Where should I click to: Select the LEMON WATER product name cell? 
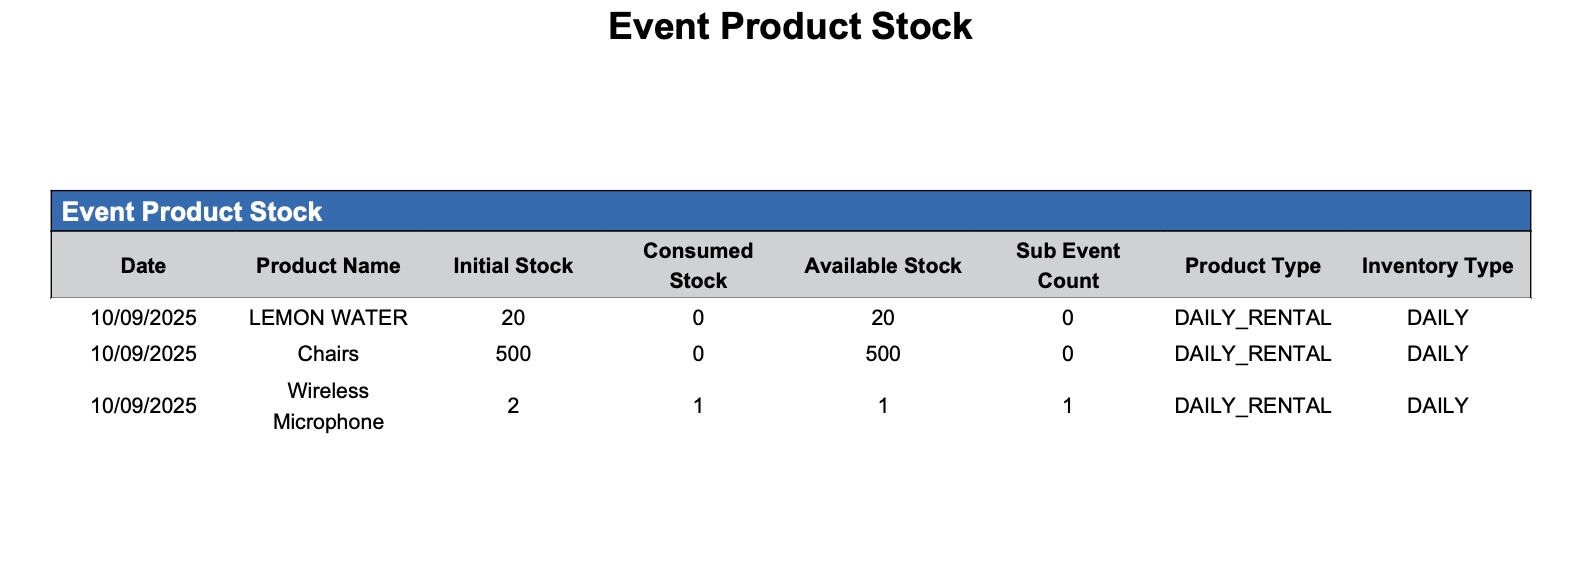click(328, 318)
